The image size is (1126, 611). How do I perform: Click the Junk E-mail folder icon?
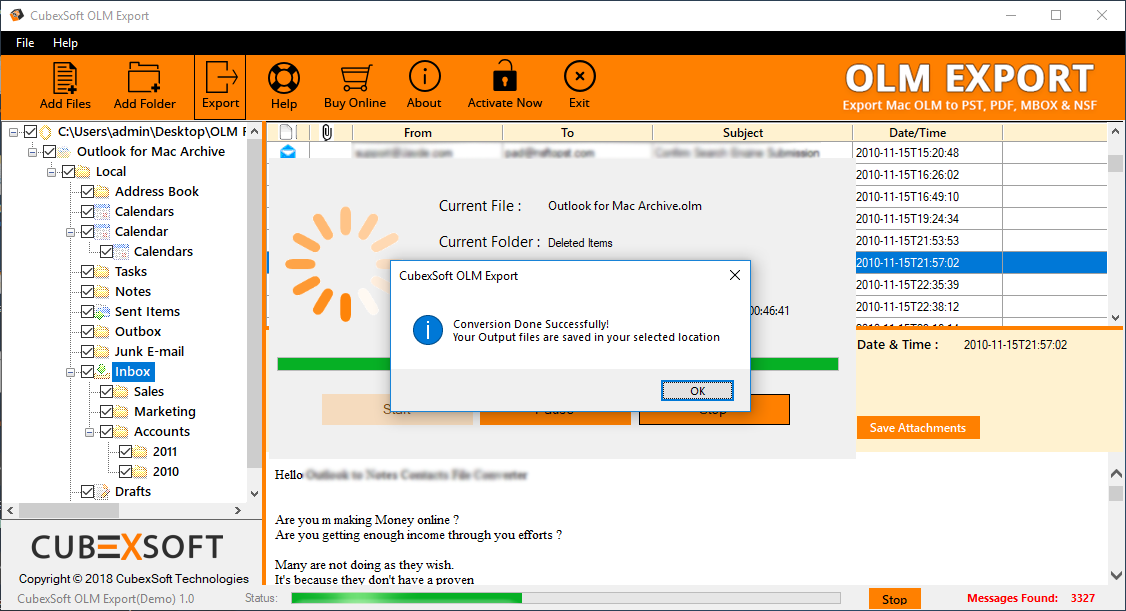(103, 352)
